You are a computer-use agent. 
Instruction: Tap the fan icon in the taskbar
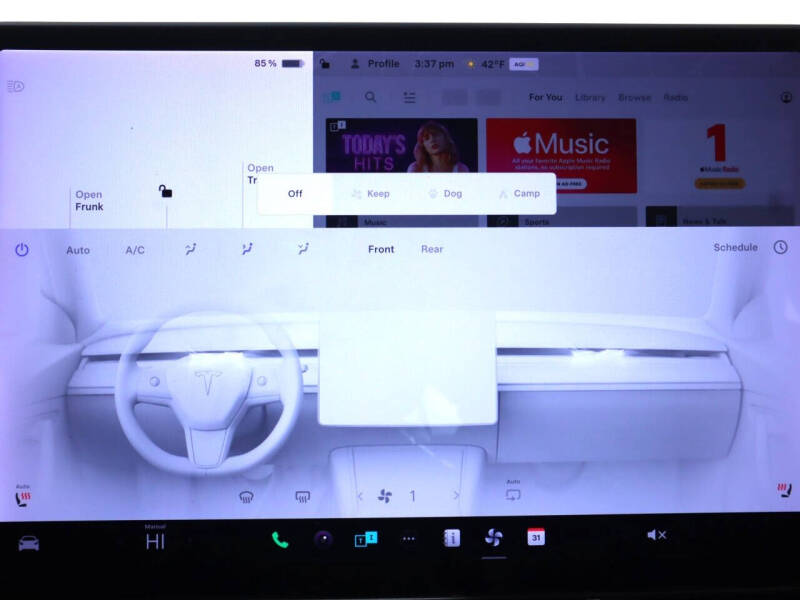[x=493, y=537]
